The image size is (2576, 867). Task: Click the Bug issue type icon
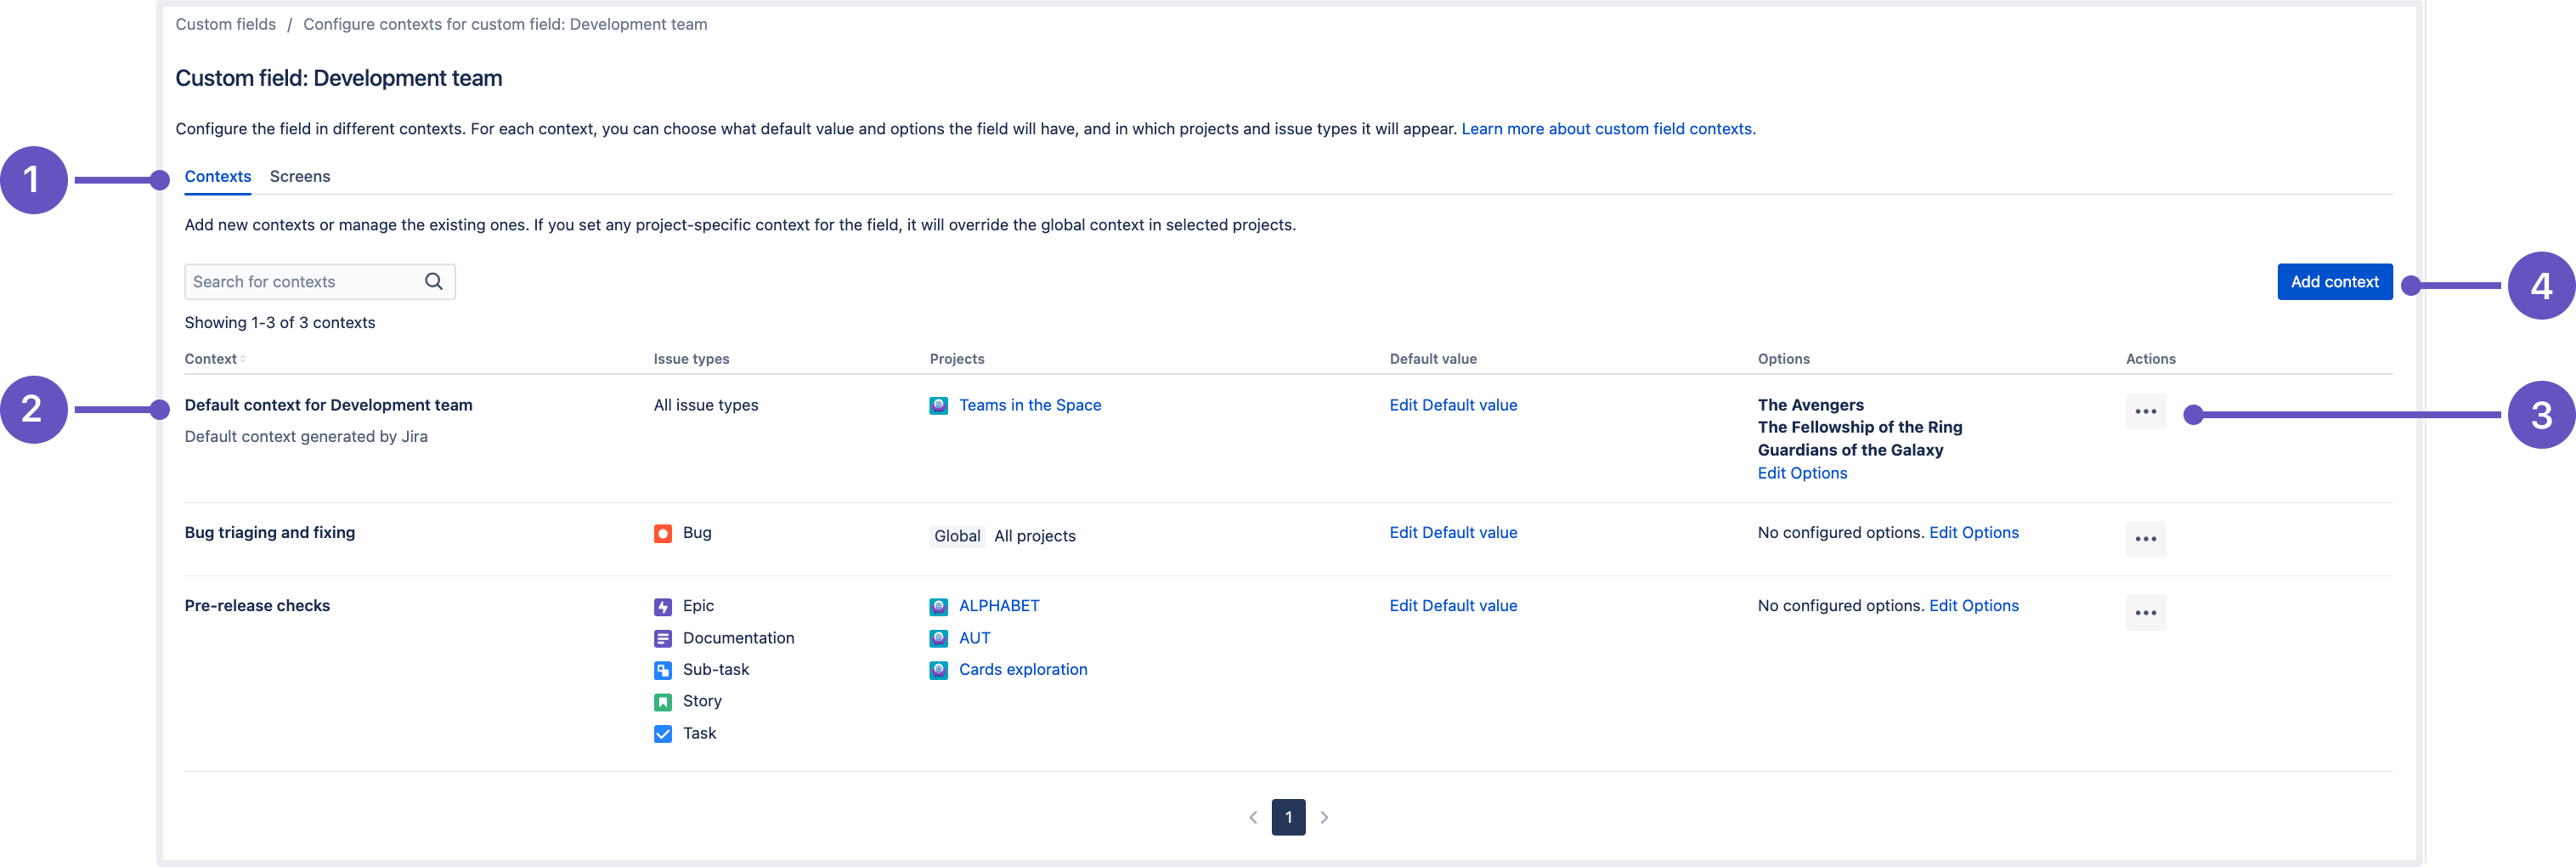[662, 533]
